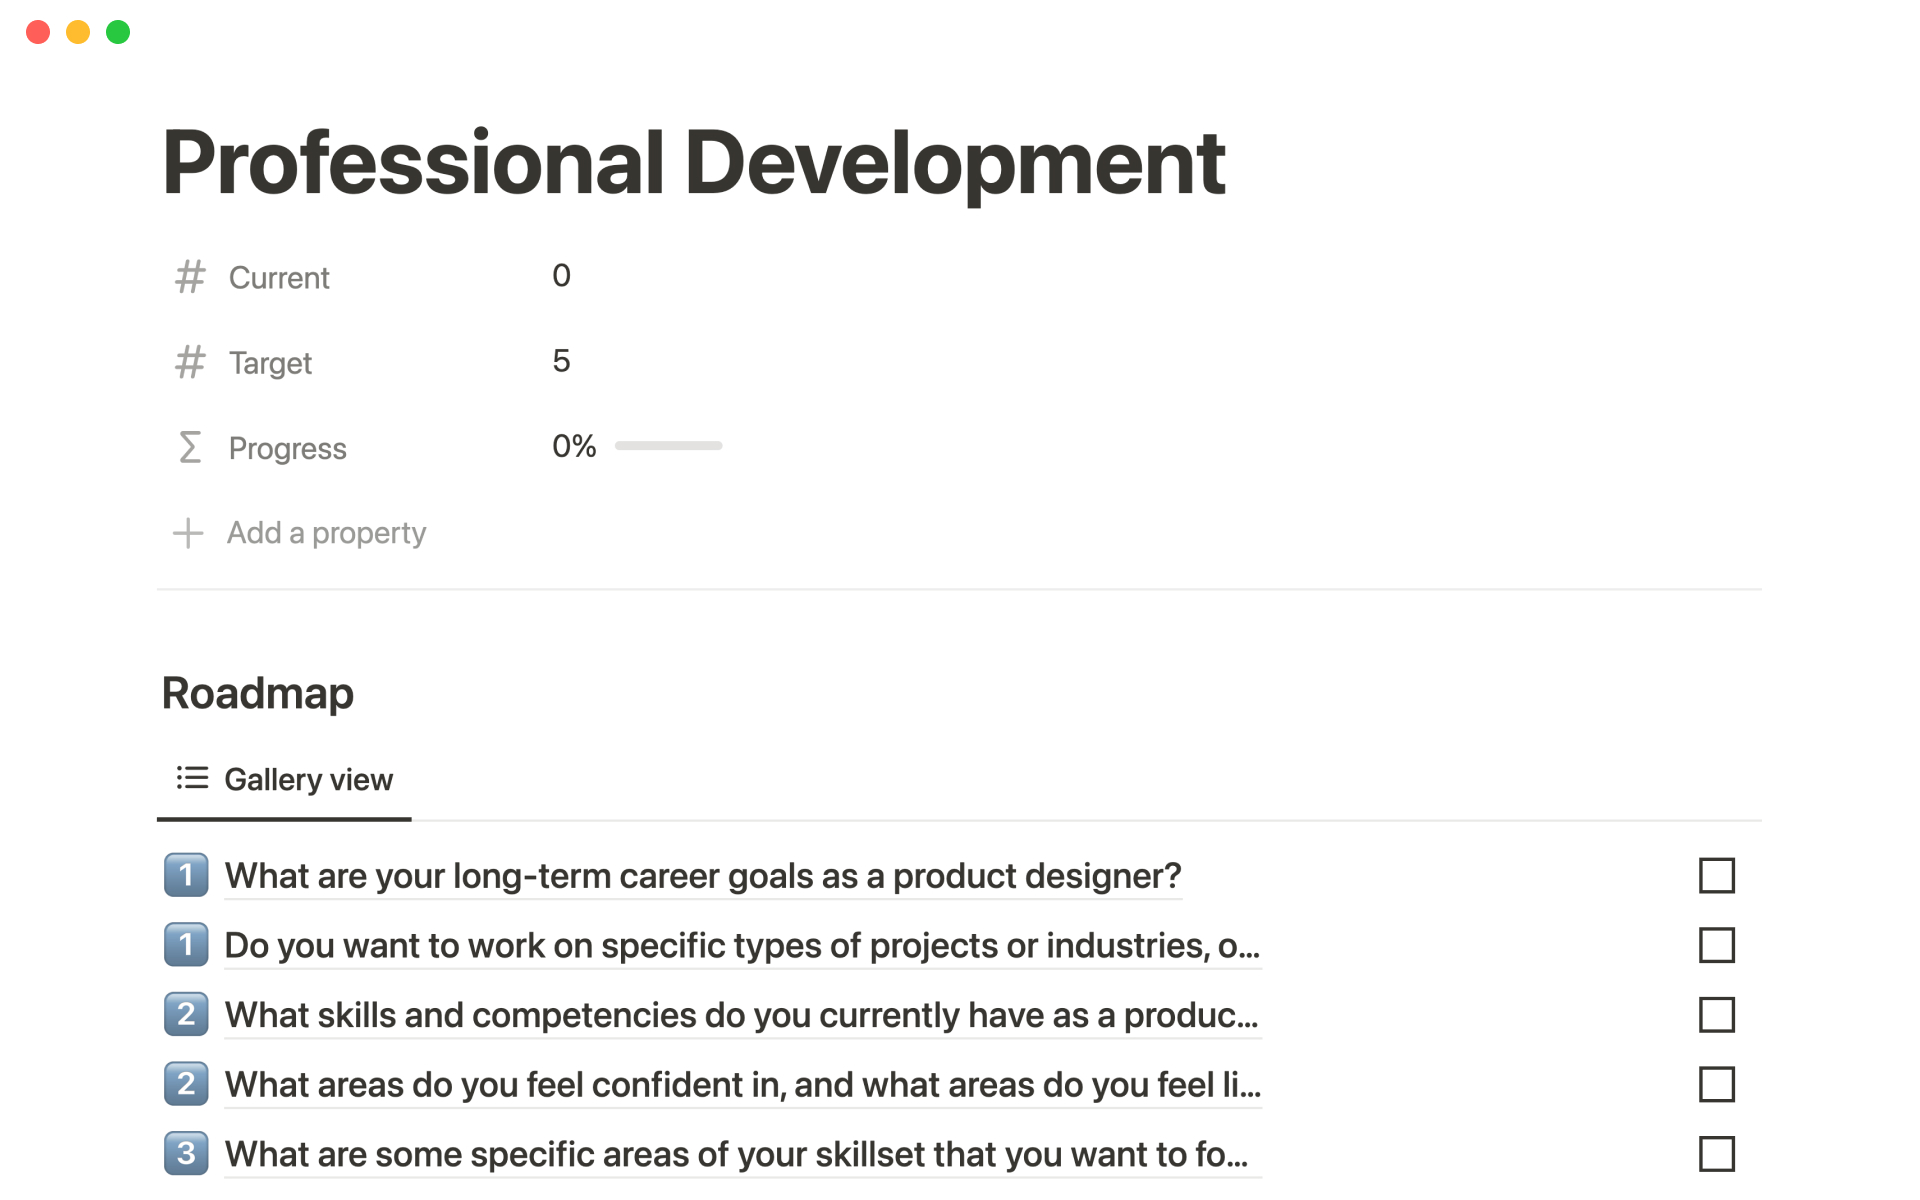Click the 1 emoji icon of long-term career goals

pos(186,875)
